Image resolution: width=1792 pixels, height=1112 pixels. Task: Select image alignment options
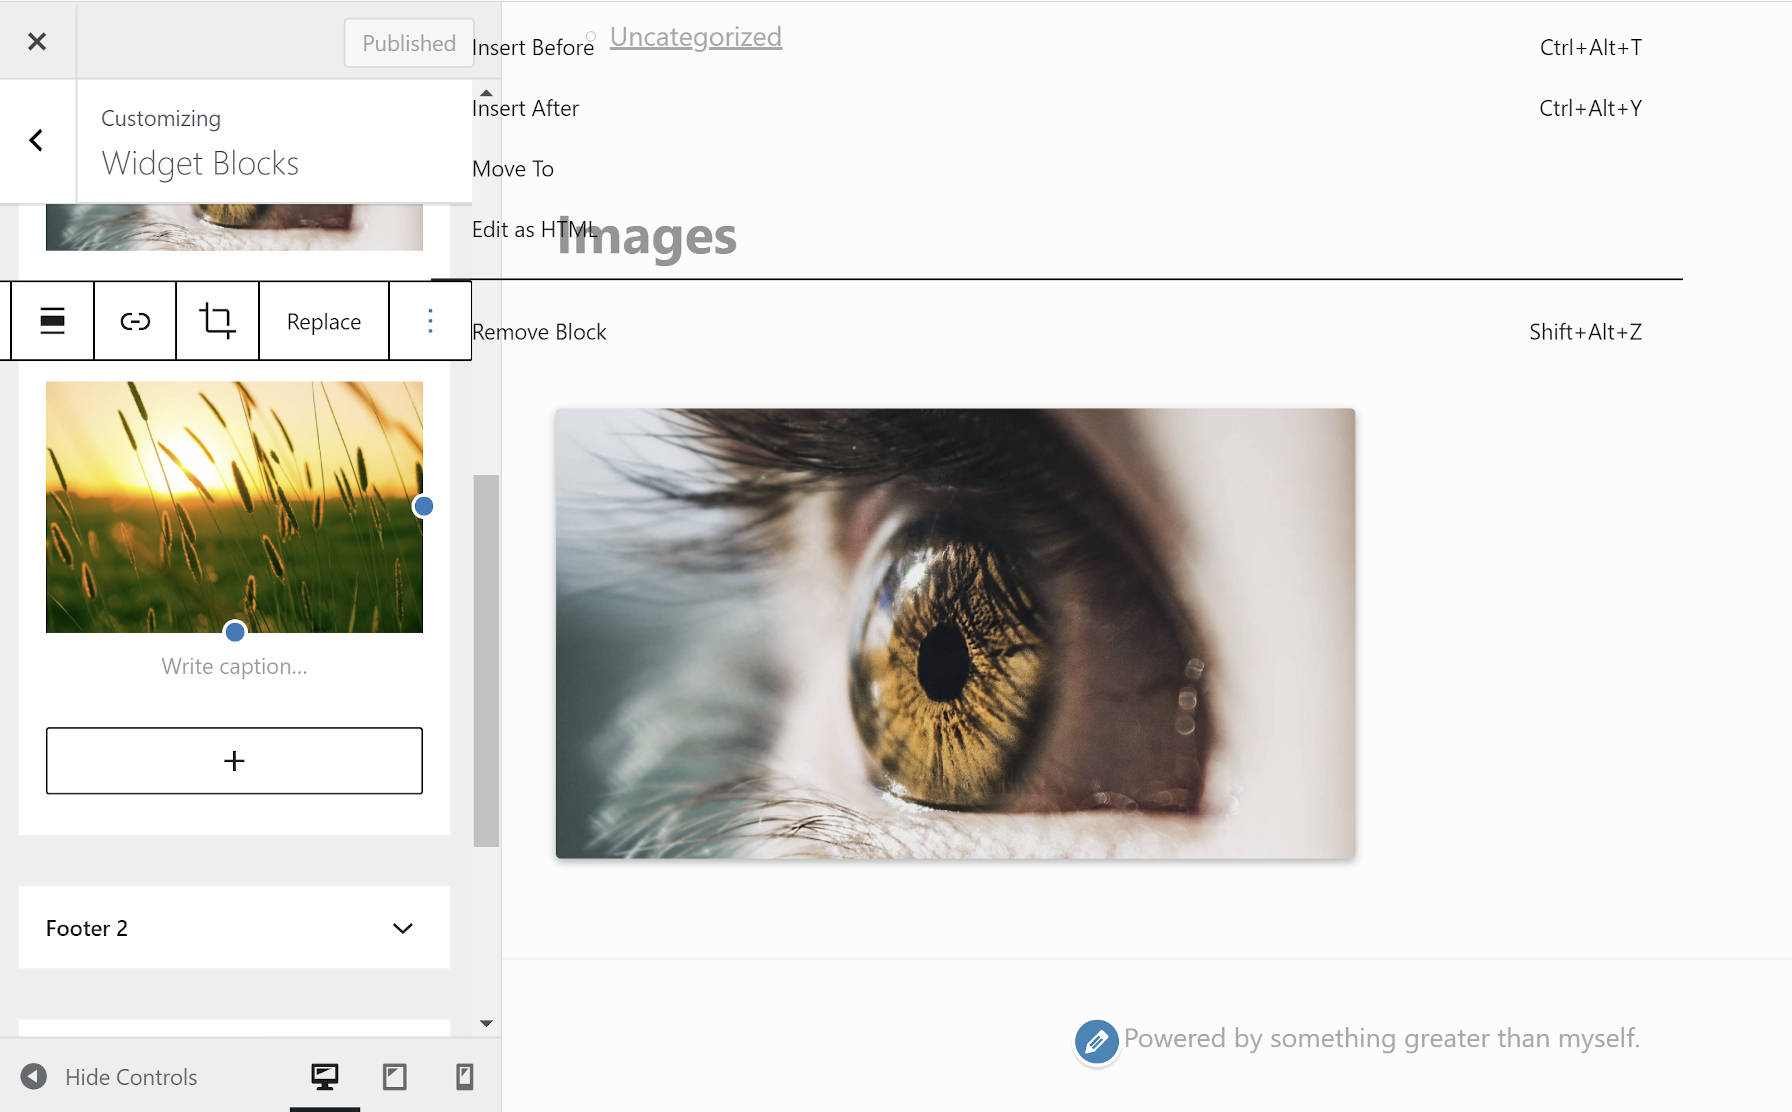pyautogui.click(x=51, y=321)
